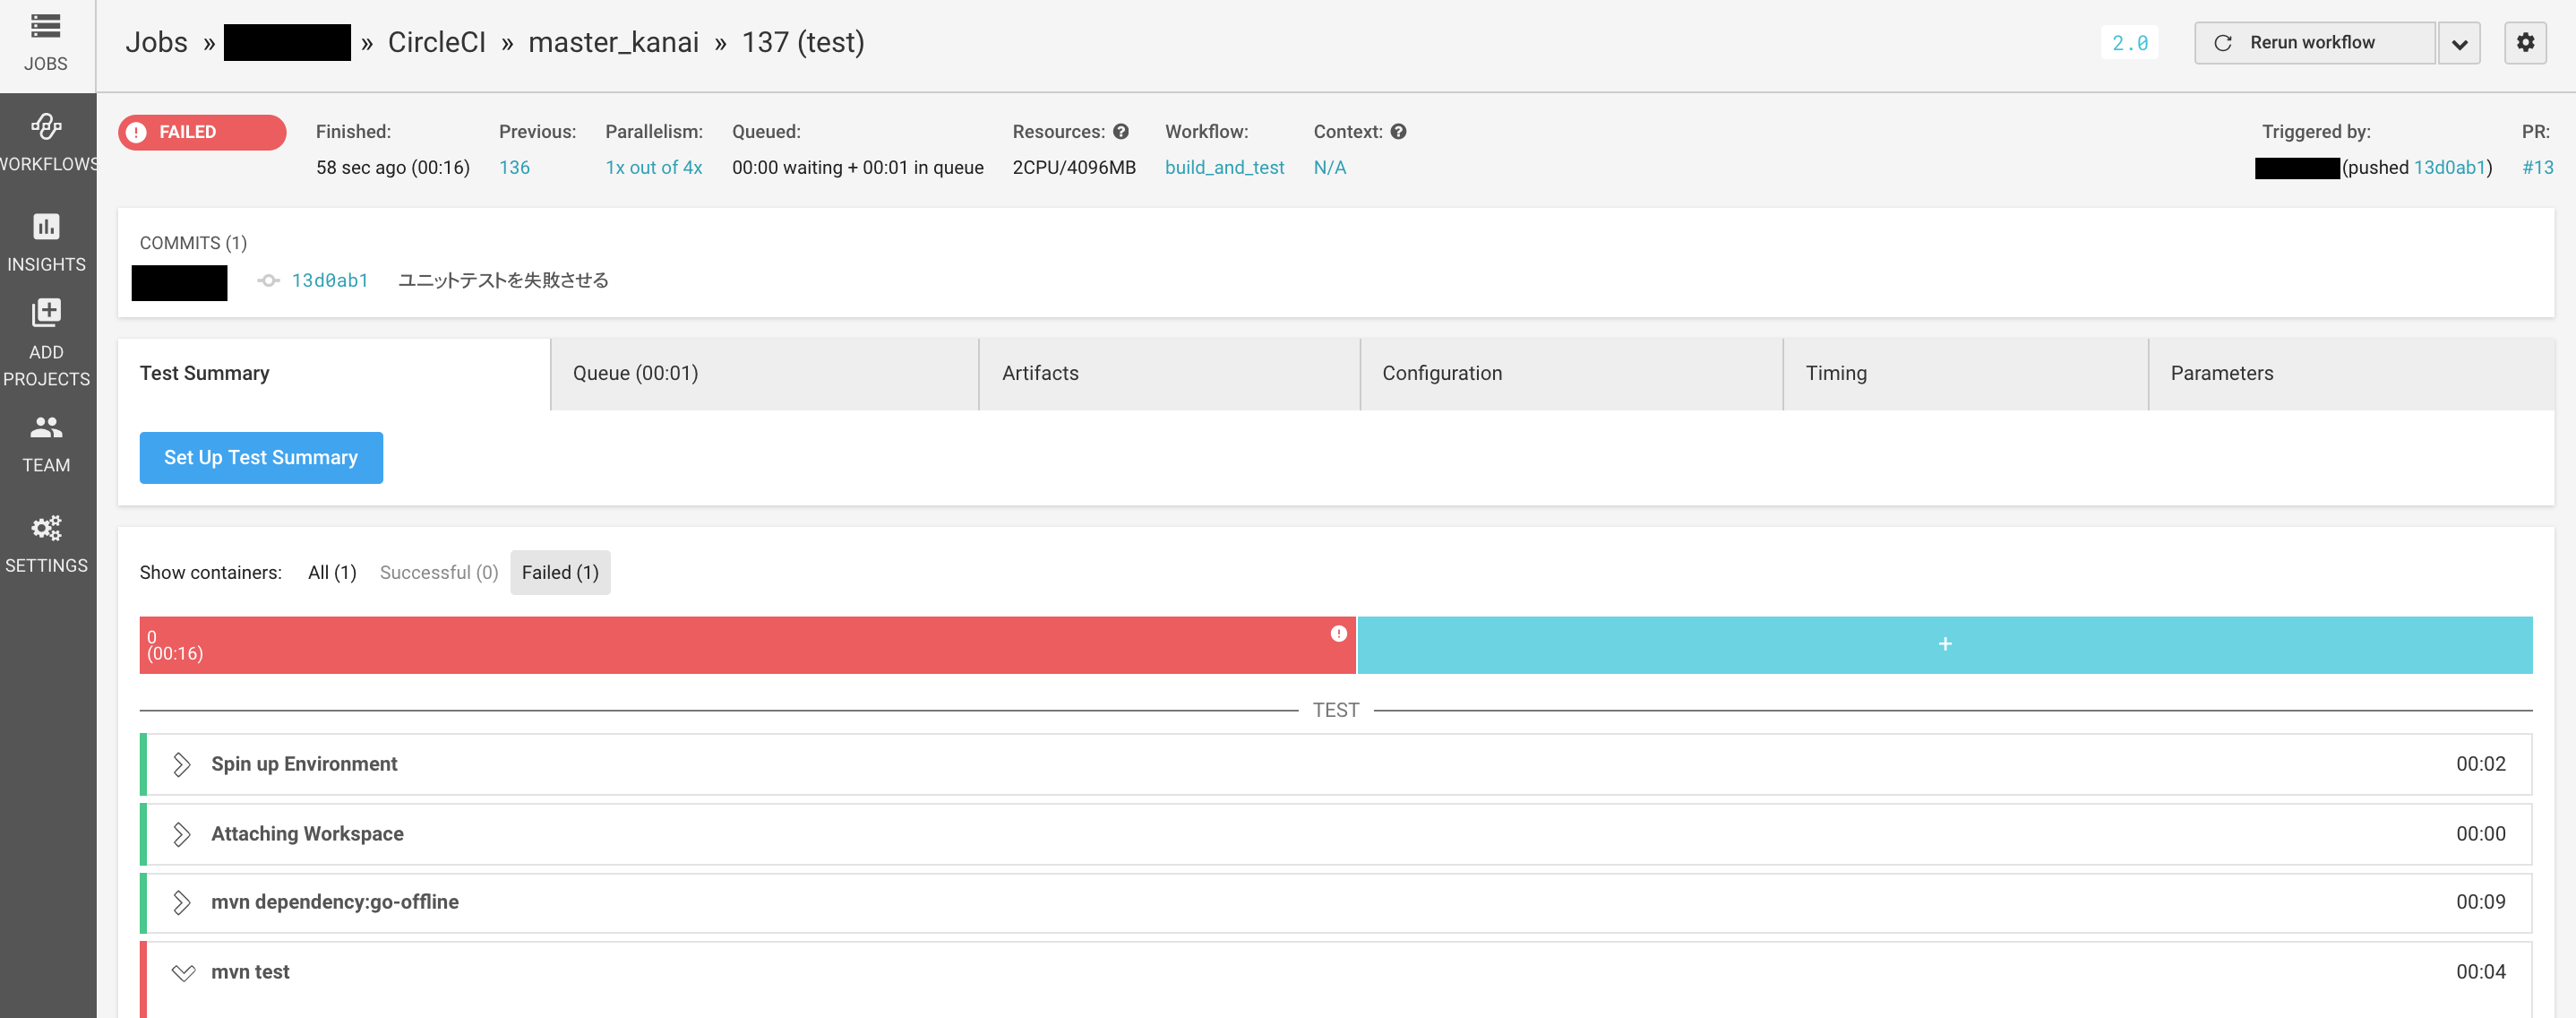Open the Rerun workflow dropdown arrow
The height and width of the screenshot is (1018, 2576).
2459,44
